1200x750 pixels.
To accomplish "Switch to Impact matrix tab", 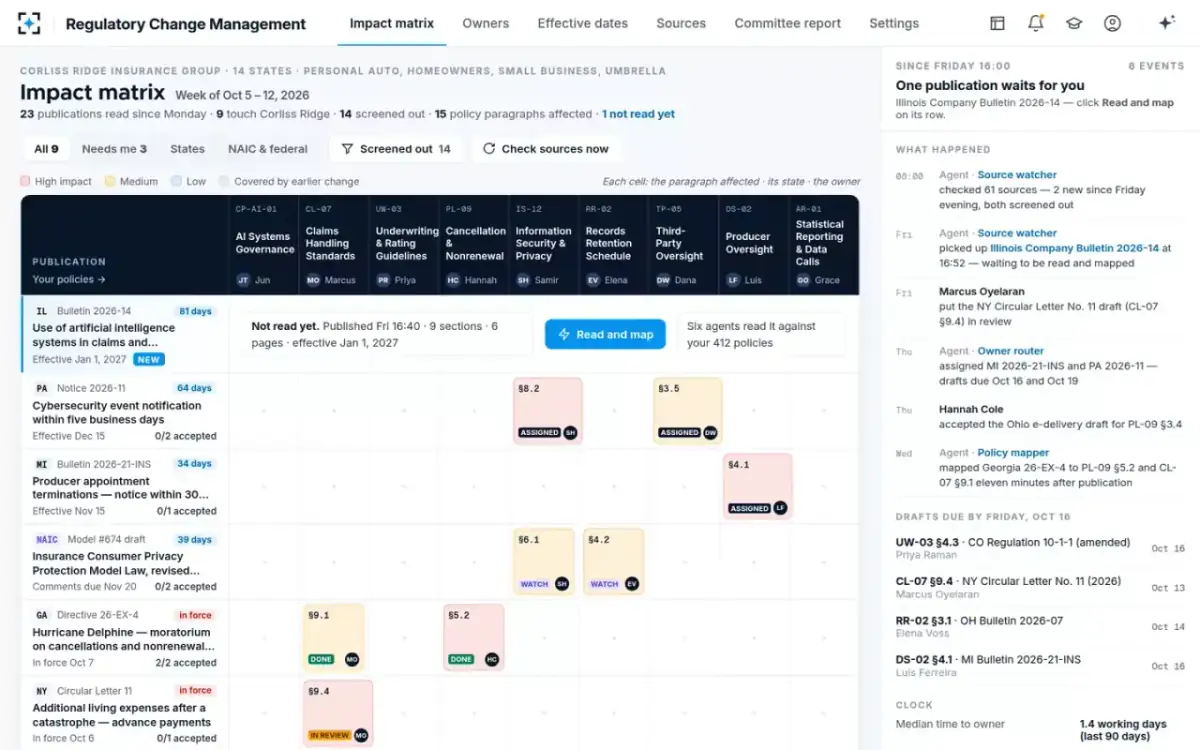I will coord(392,23).
